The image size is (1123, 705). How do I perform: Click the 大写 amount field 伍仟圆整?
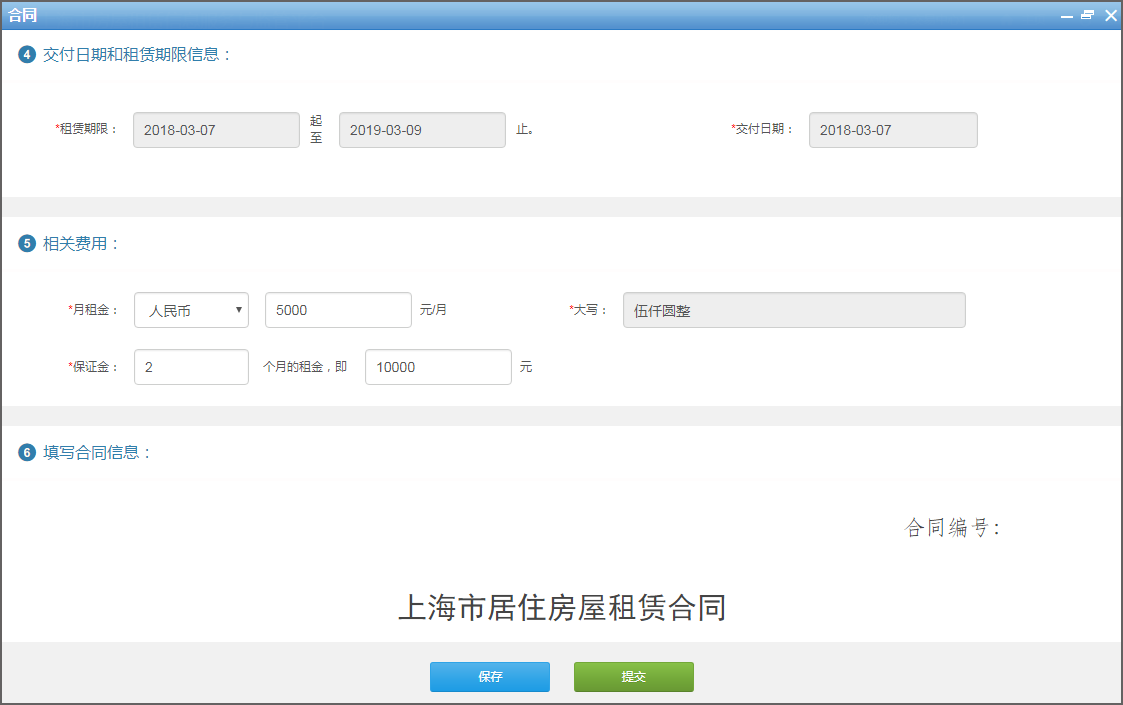pyautogui.click(x=794, y=310)
